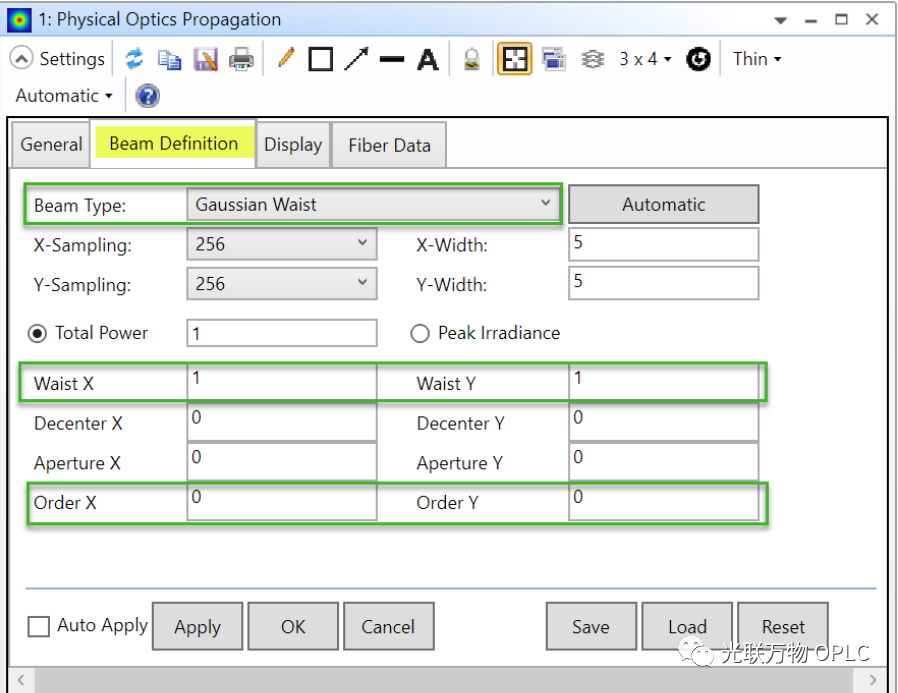Click the Reset settings button
The height and width of the screenshot is (693, 898).
coord(783,626)
